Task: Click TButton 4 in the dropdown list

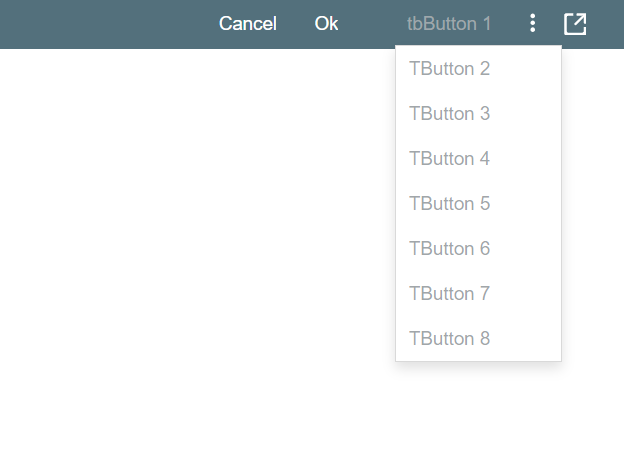Action: pyautogui.click(x=449, y=159)
